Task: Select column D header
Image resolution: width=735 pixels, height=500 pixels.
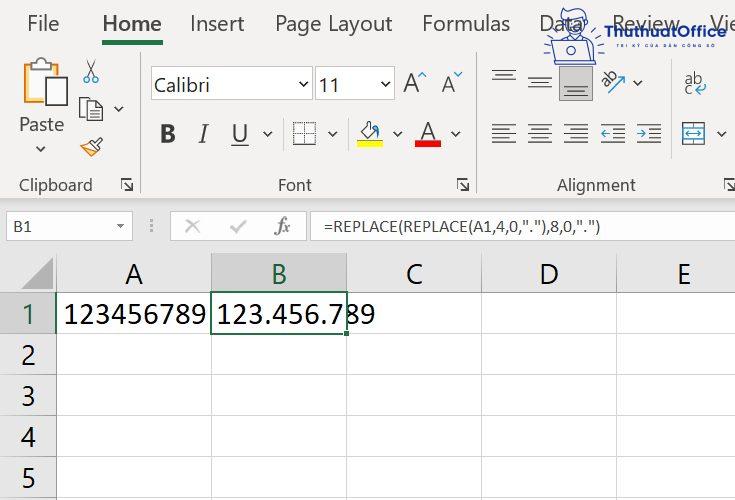Action: click(x=549, y=274)
